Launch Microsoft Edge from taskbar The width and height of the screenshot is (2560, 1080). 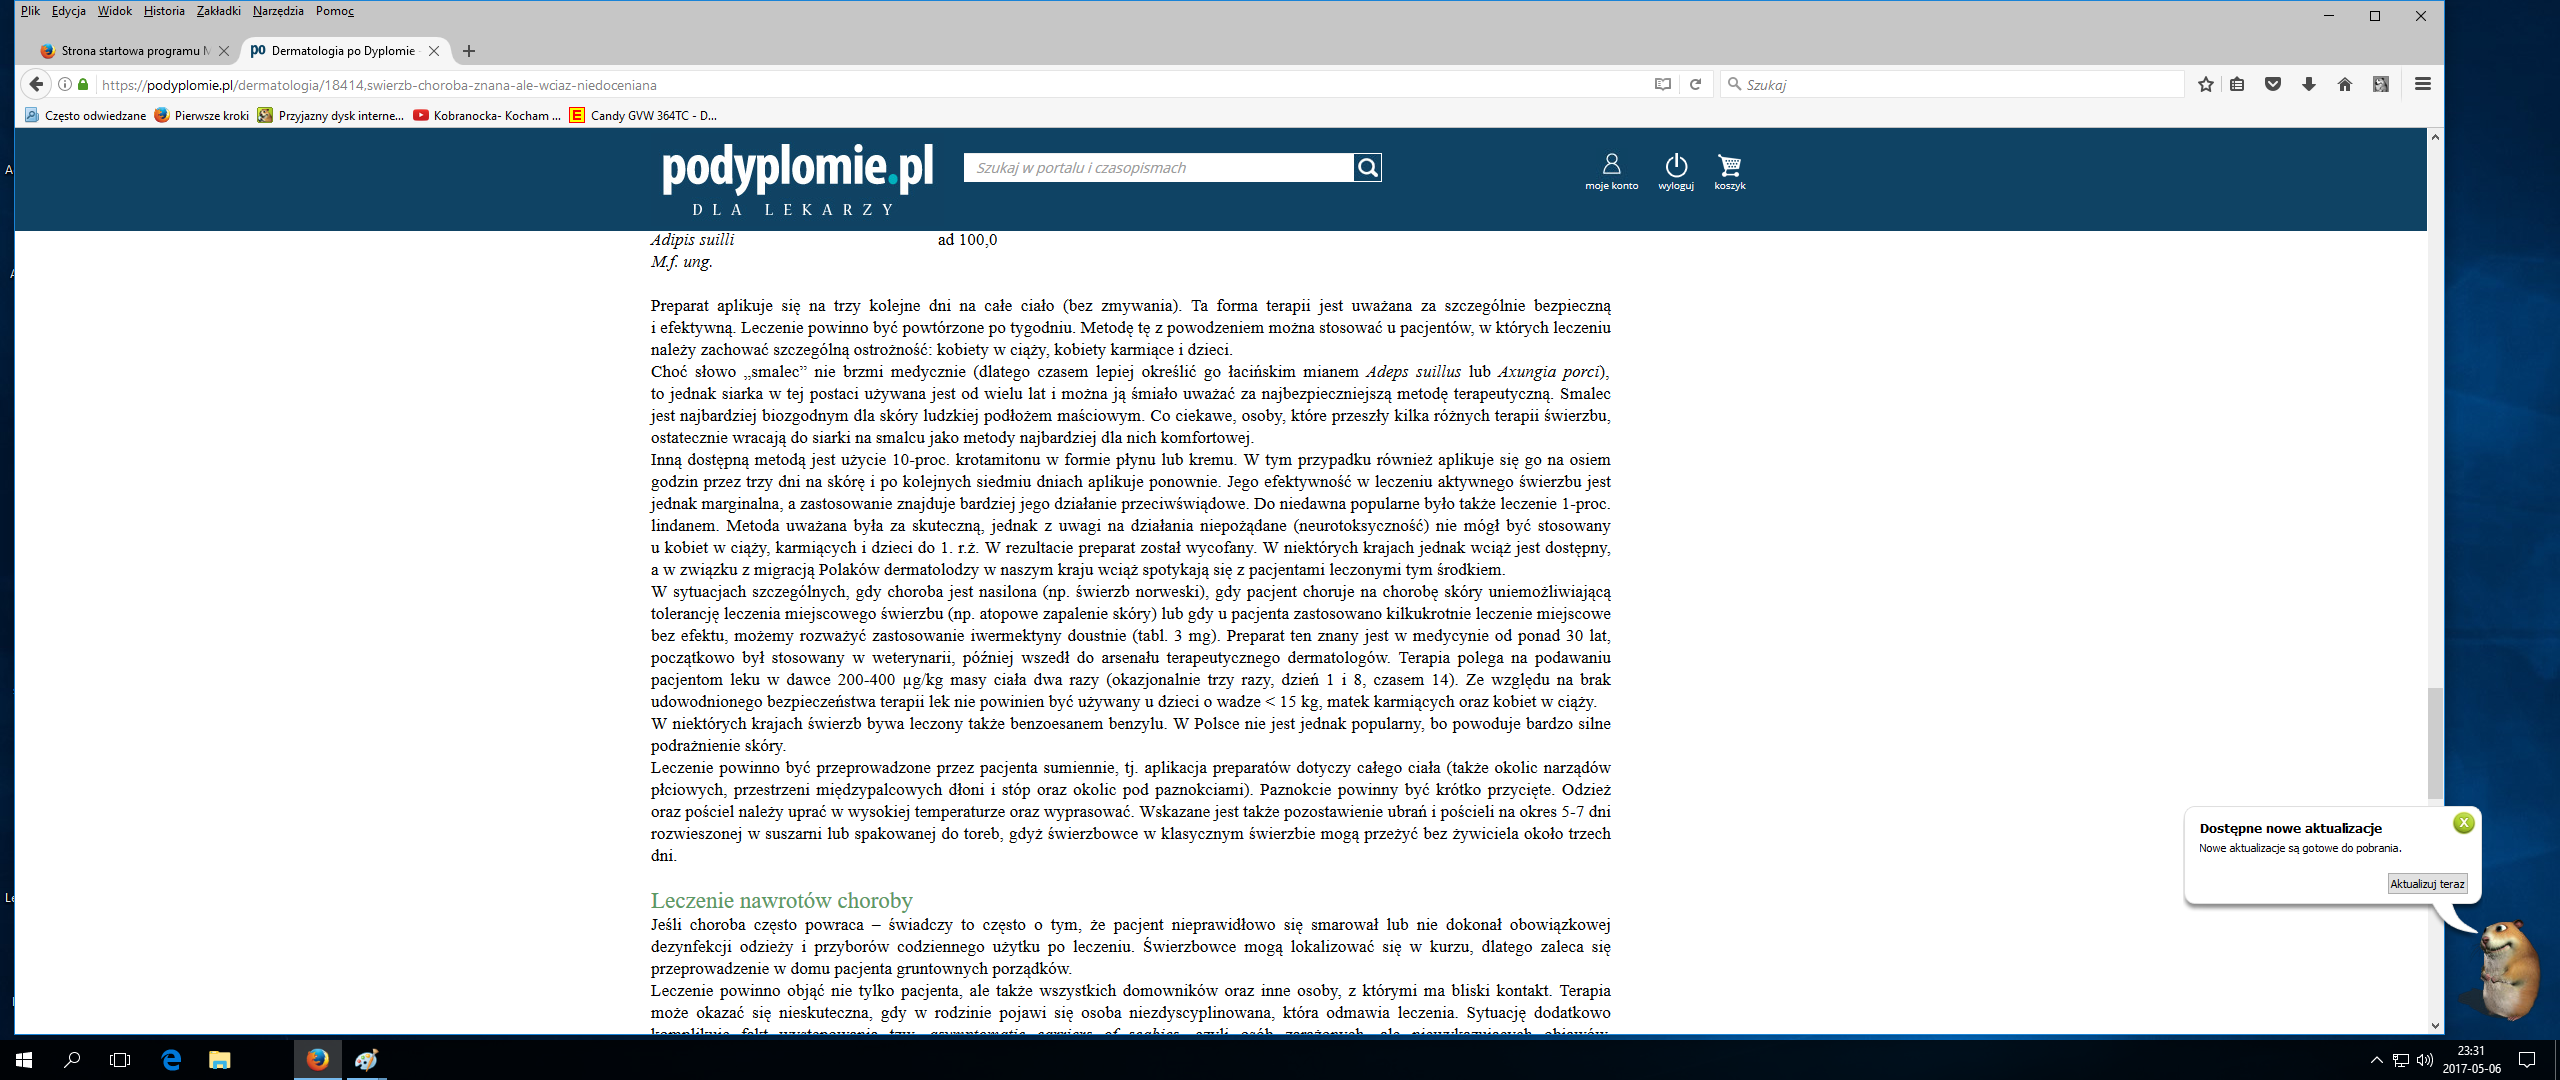pyautogui.click(x=171, y=1060)
